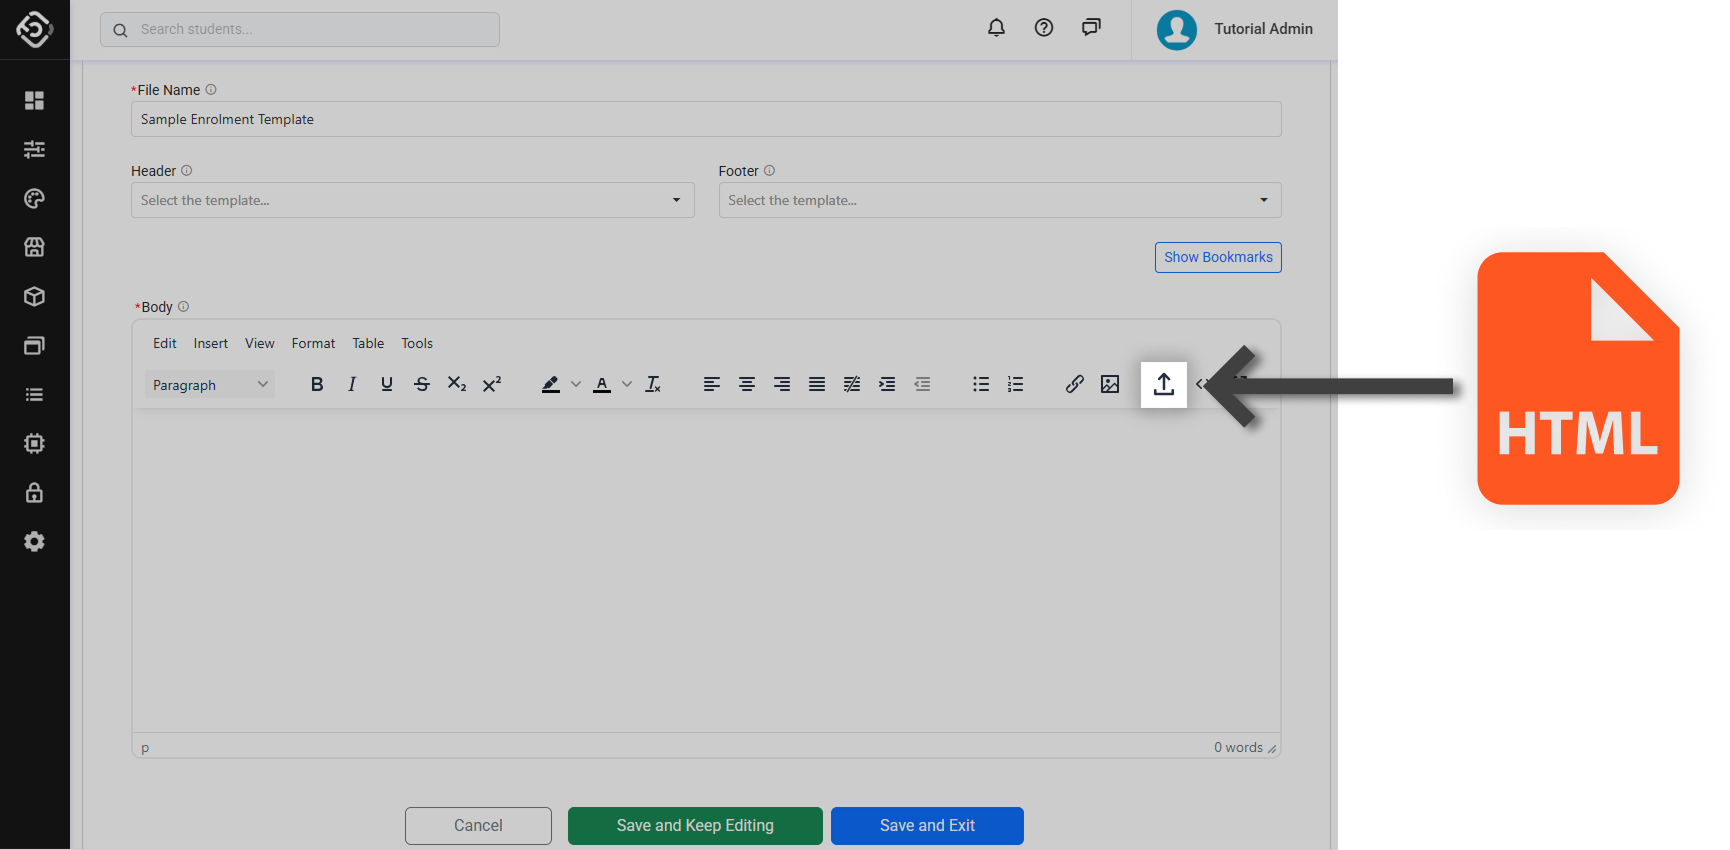Expand the Footer template dropdown
This screenshot has width=1730, height=850.
[x=999, y=200]
